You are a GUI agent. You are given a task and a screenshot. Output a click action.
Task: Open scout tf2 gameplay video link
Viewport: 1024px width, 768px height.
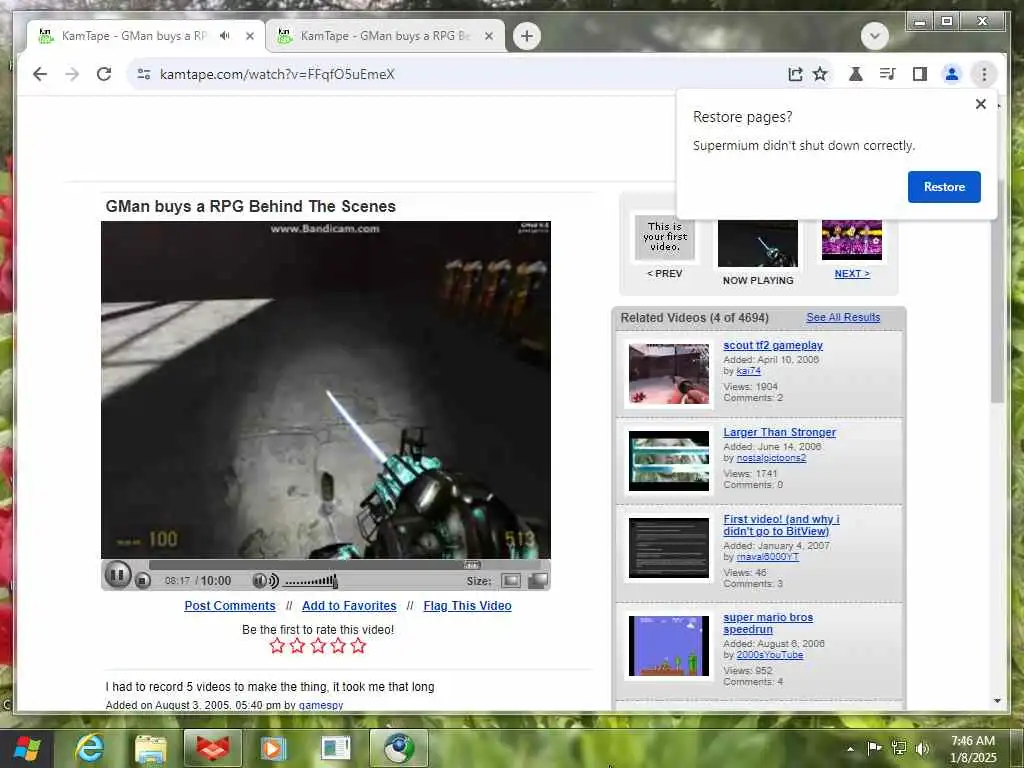tap(773, 345)
